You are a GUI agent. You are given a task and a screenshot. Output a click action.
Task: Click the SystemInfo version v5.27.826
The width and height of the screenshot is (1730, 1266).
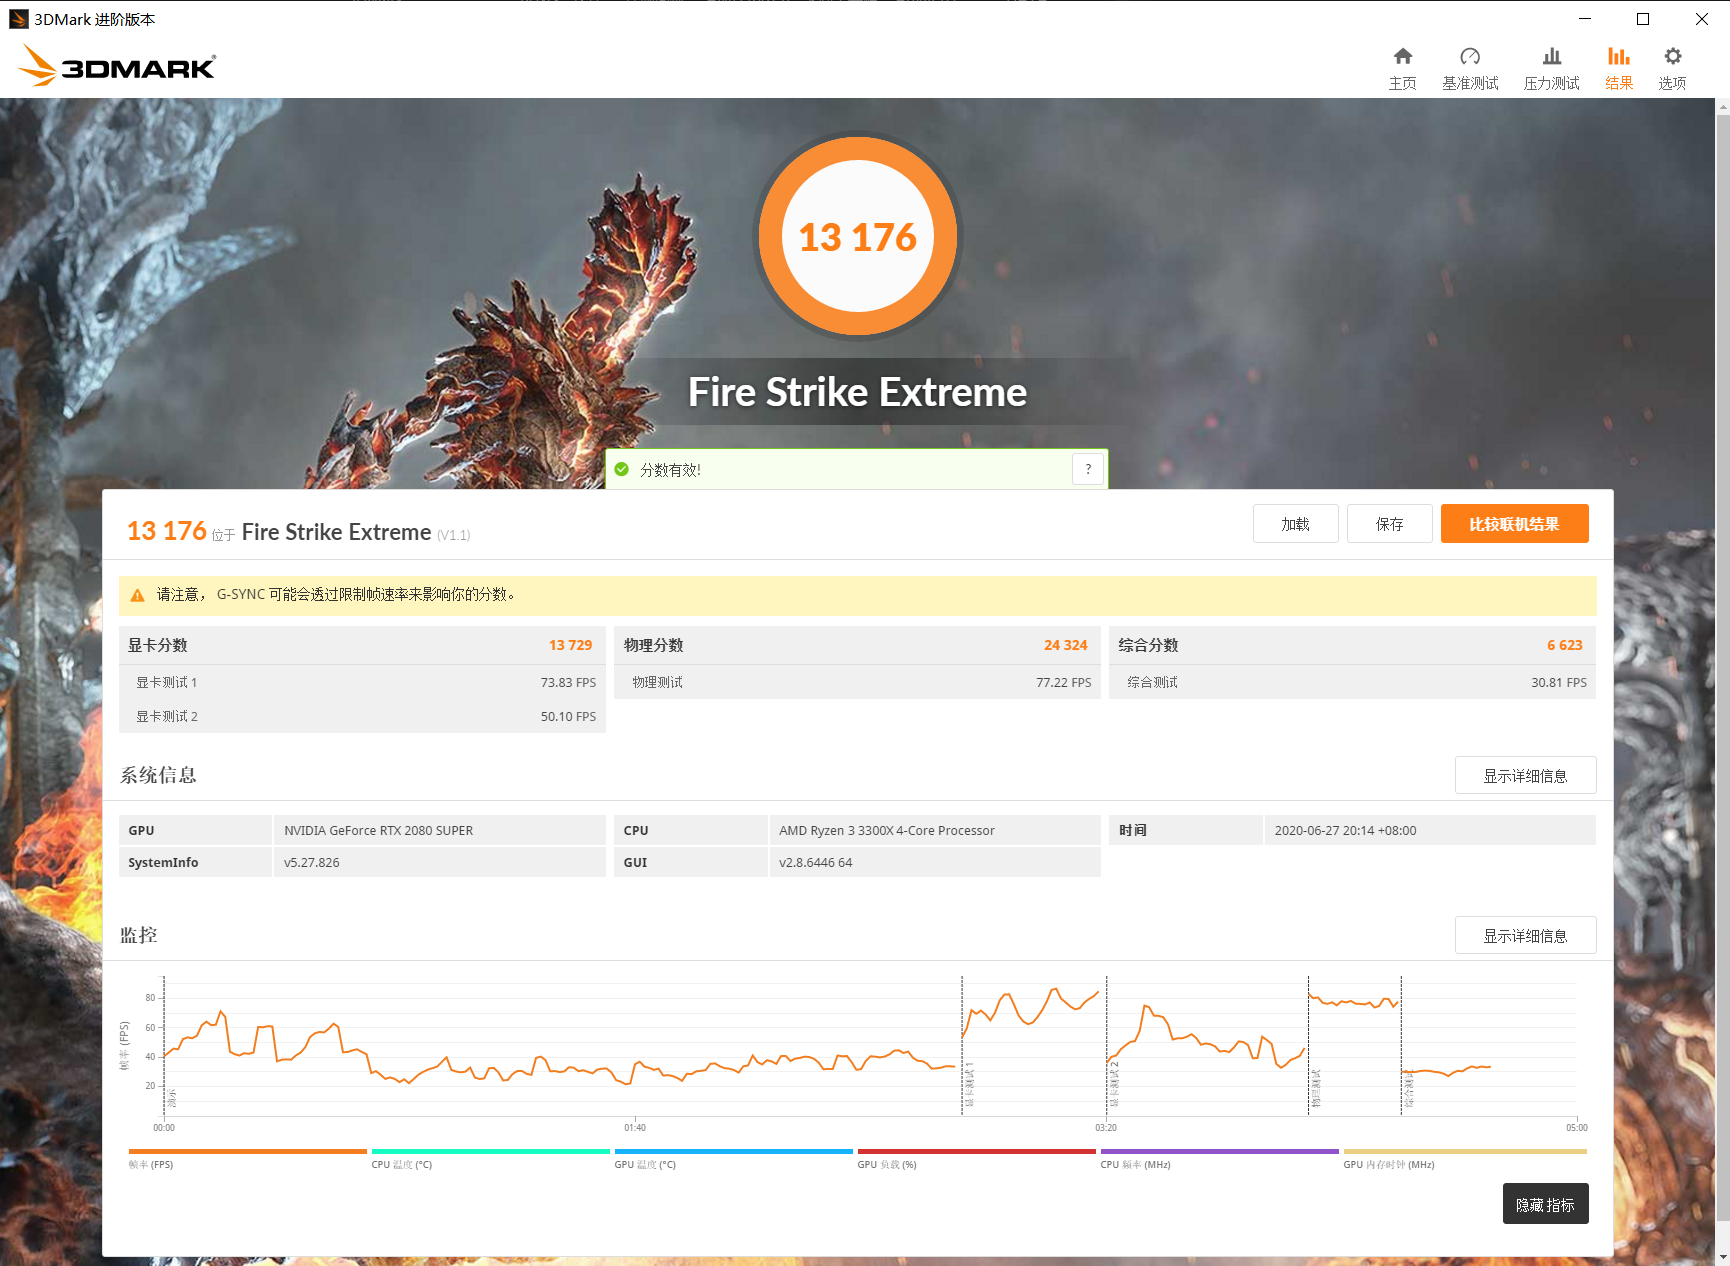click(311, 863)
